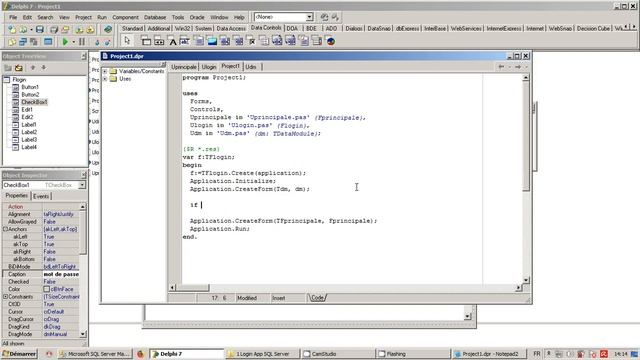Screen dimensions: 640x360
Task: Click Remove File from Project icon
Action: (x=90, y=29)
